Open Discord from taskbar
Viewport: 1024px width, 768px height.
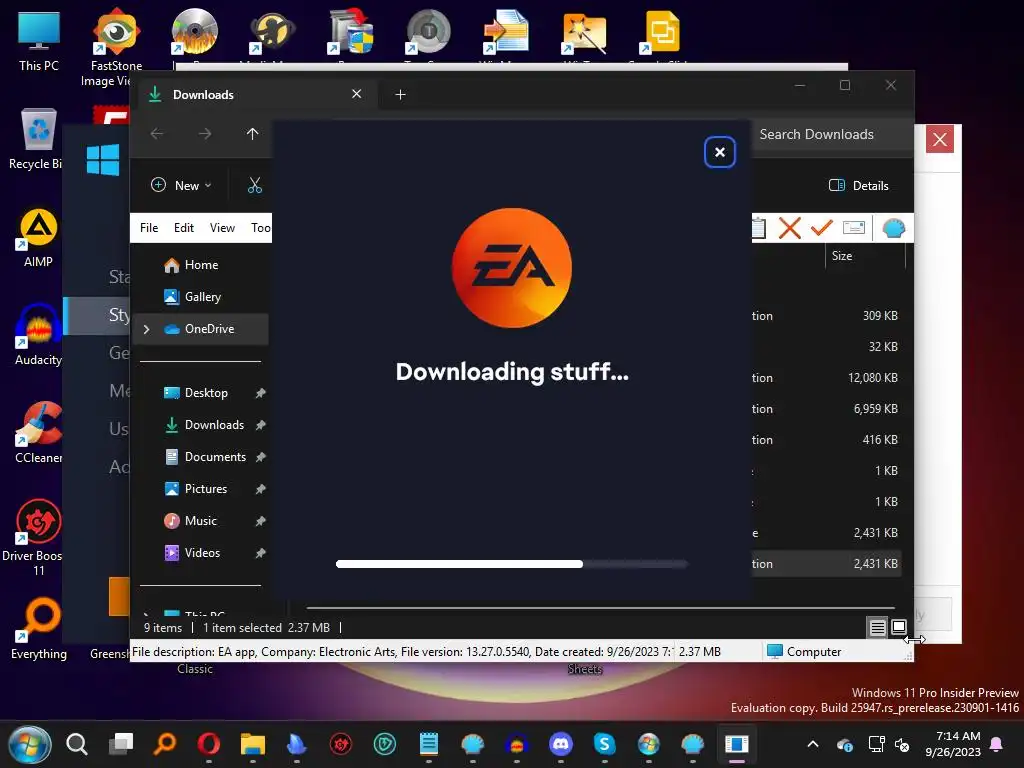tap(560, 744)
